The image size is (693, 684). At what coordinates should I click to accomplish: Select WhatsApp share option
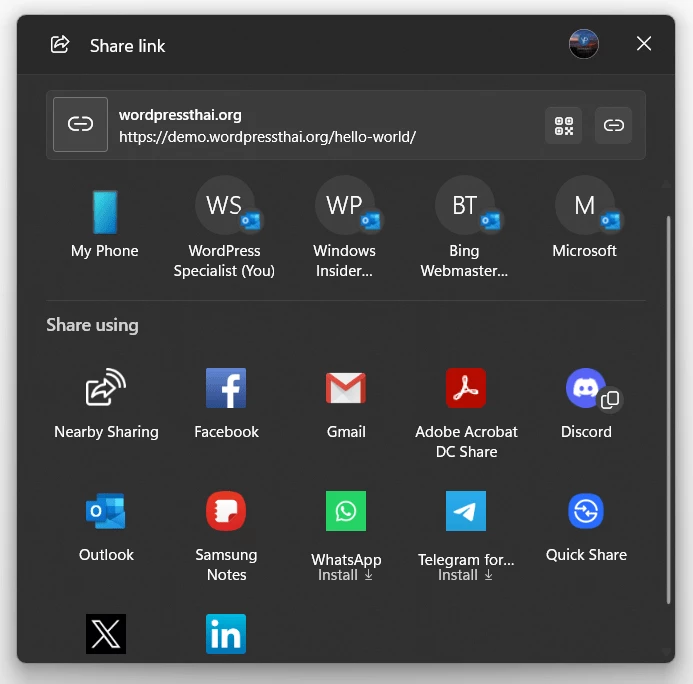click(x=346, y=529)
